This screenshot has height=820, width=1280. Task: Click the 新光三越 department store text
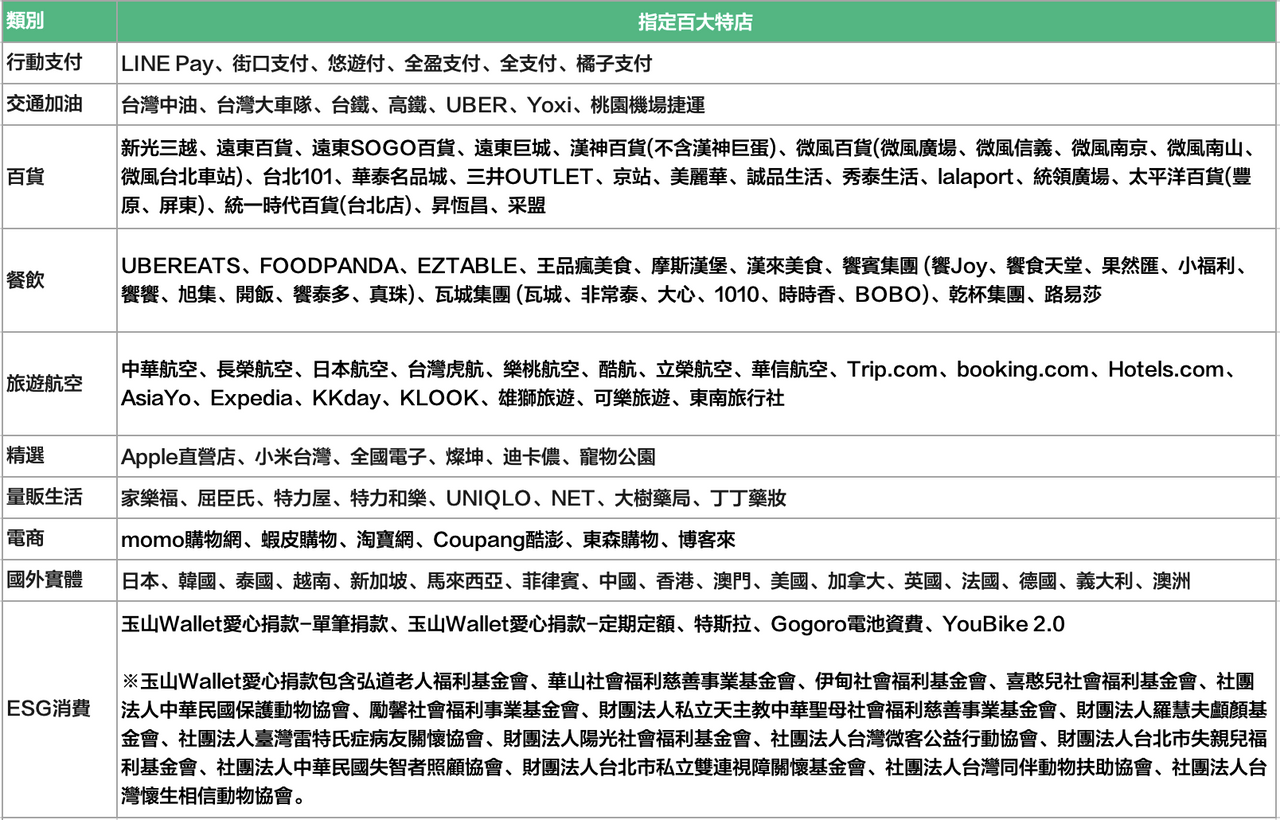pos(159,149)
